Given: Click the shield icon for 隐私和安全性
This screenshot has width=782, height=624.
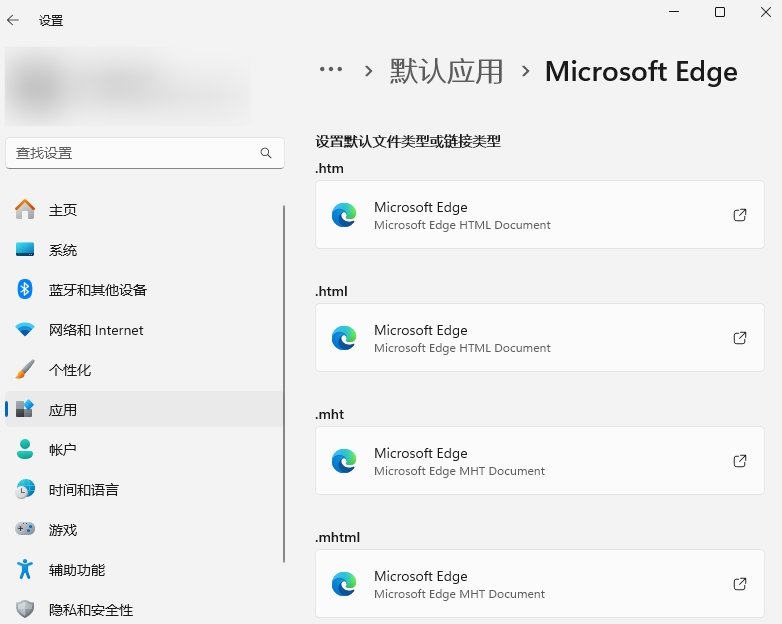Looking at the screenshot, I should coord(25,610).
